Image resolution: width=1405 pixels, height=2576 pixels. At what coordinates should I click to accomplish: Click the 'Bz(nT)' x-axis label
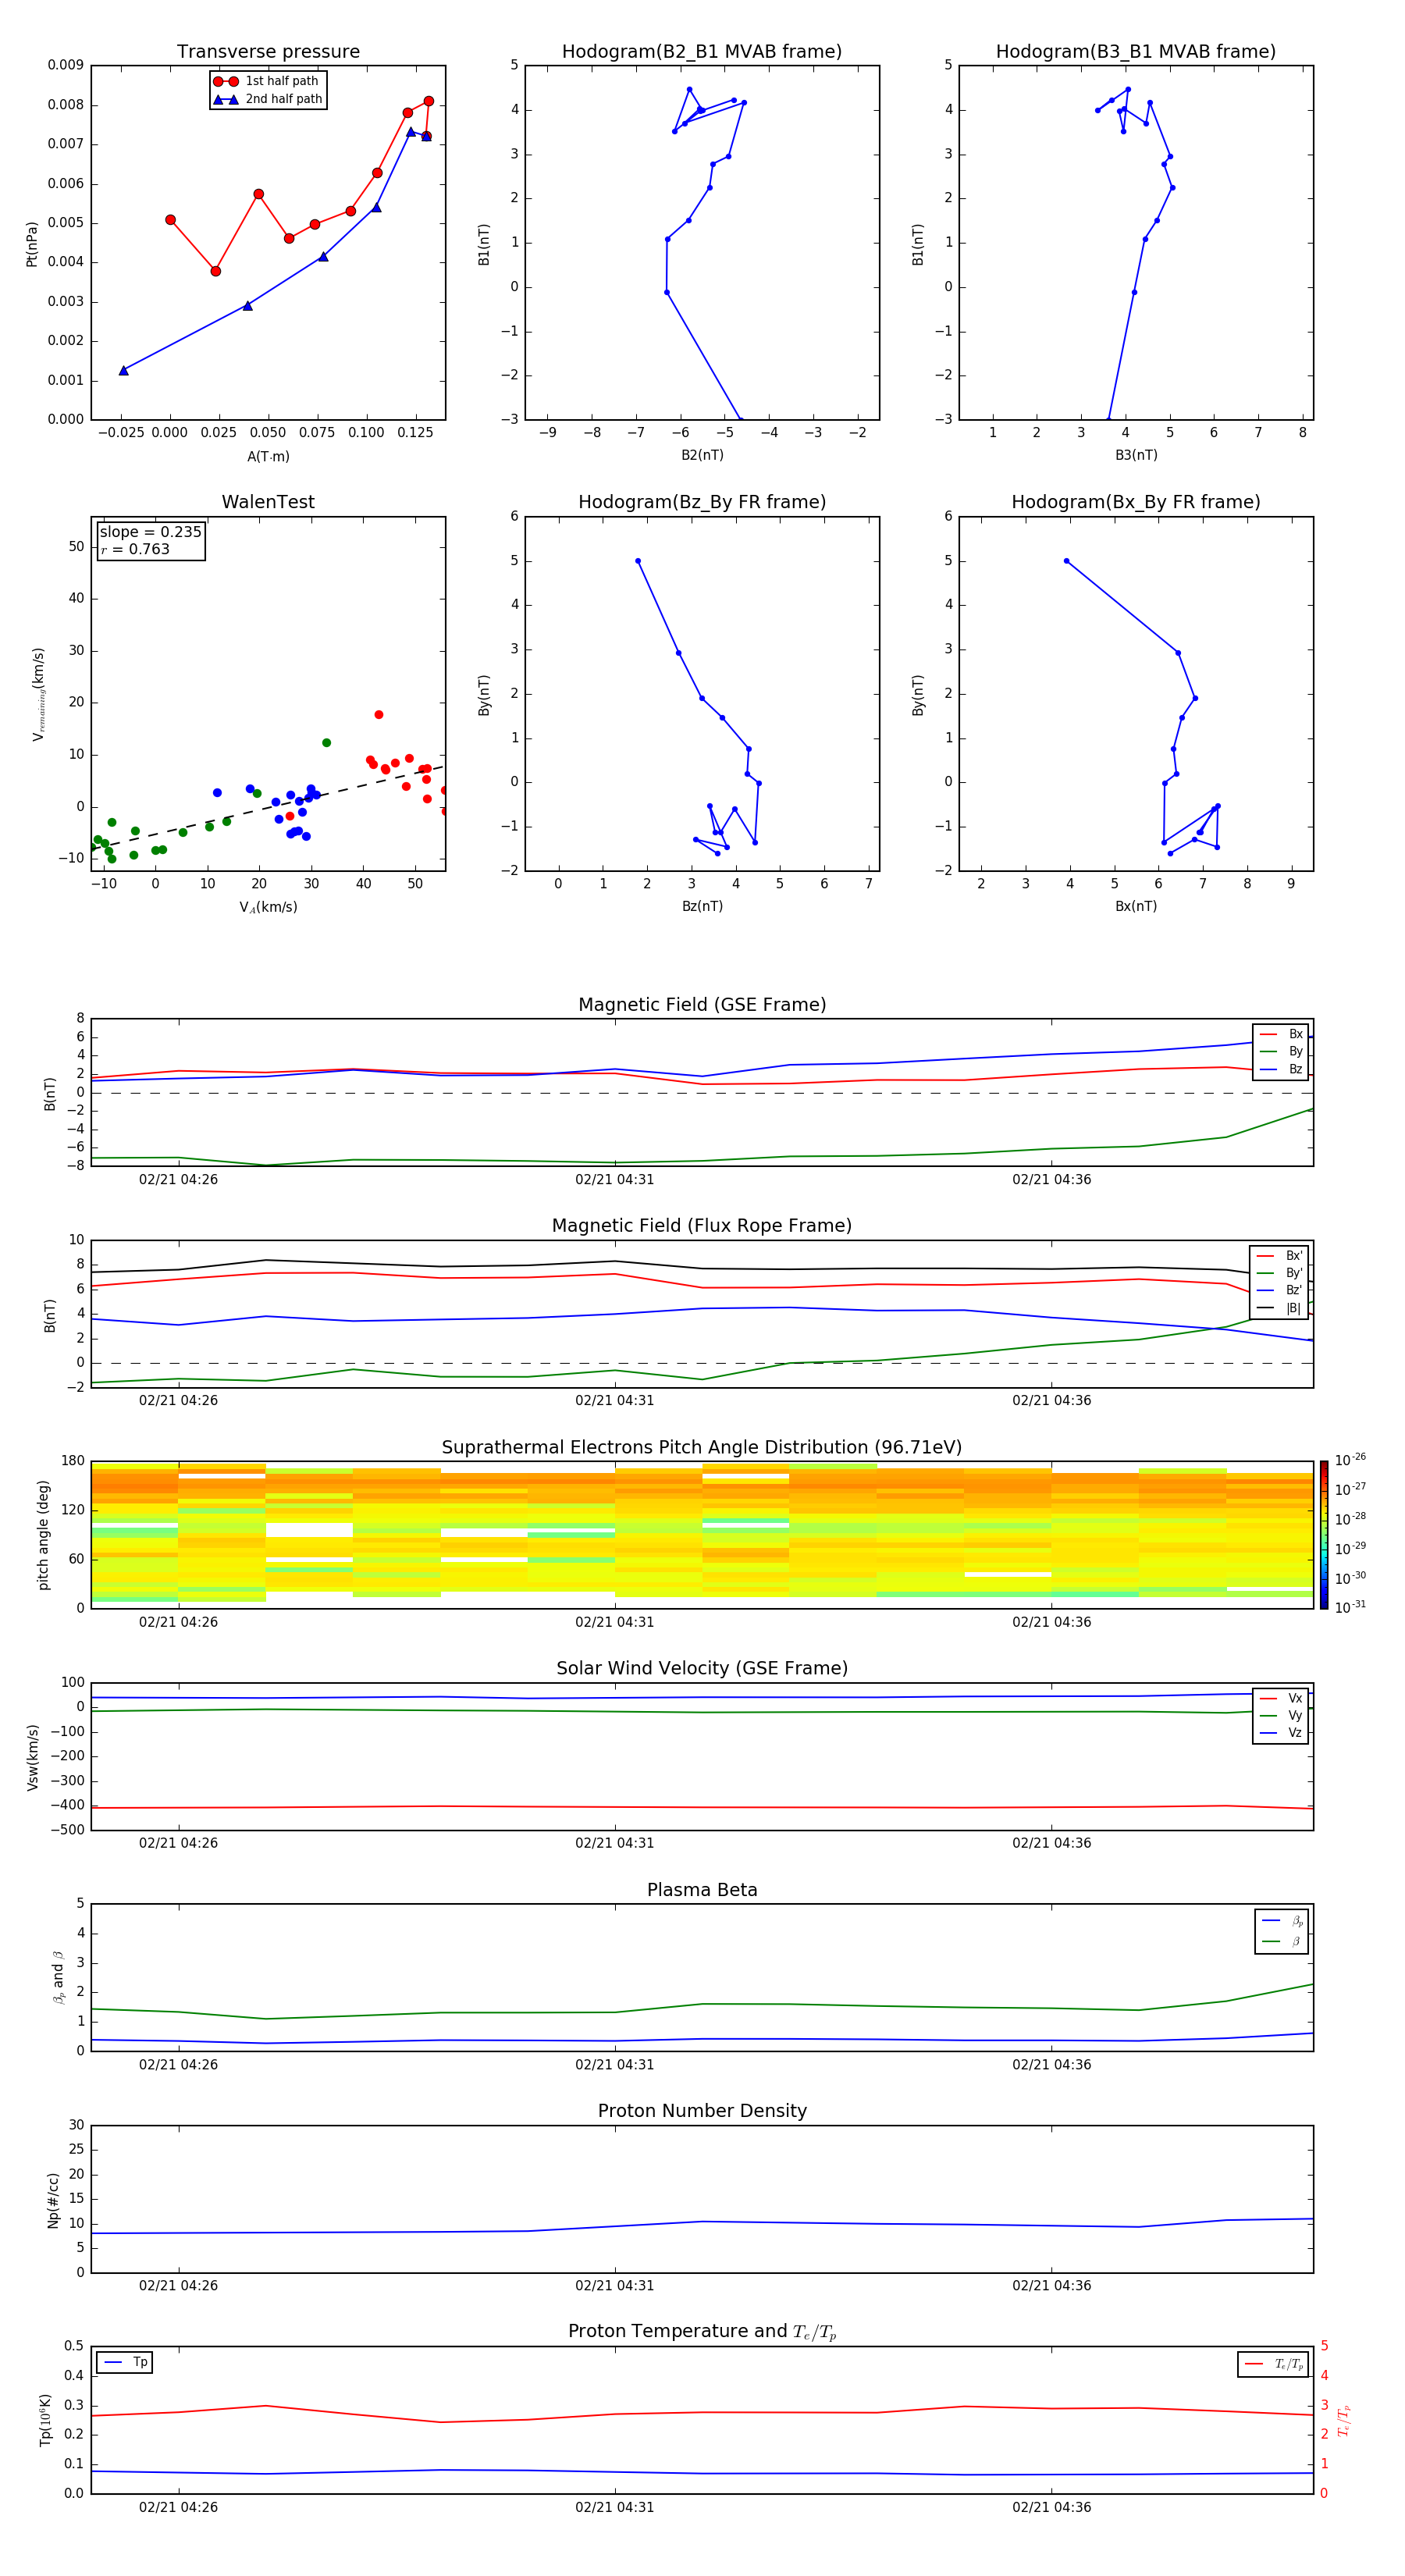702,906
